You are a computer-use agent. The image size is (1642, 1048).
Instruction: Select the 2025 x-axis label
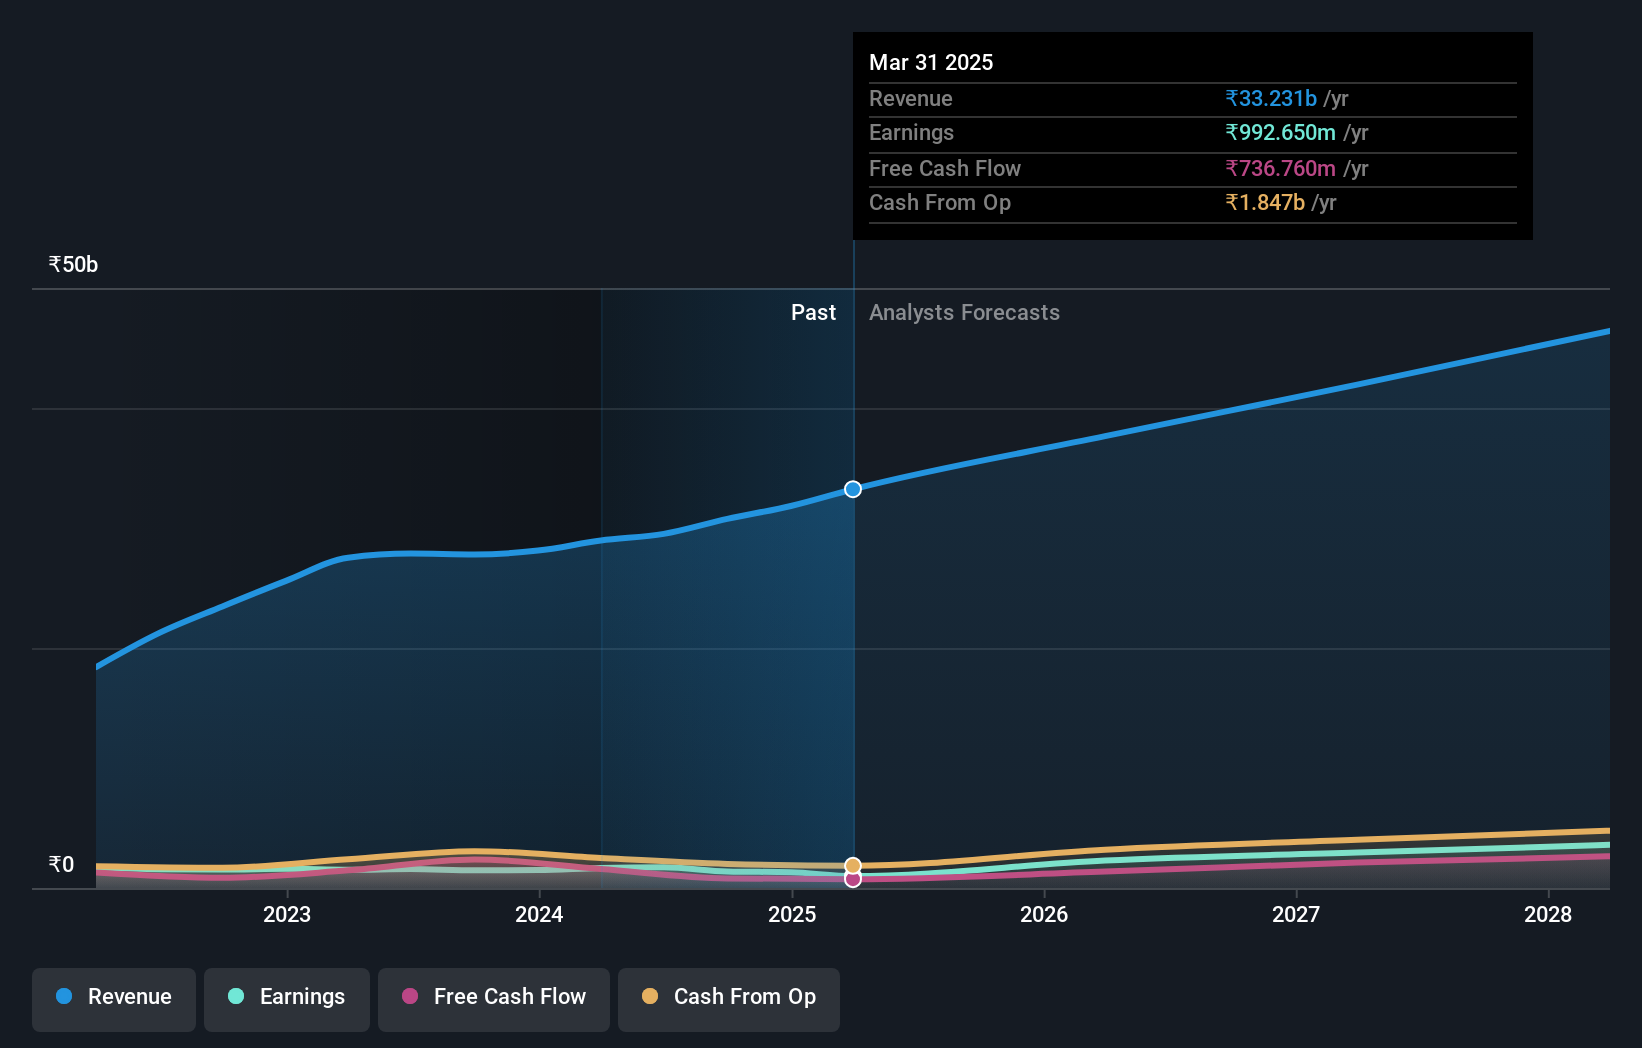(x=792, y=914)
